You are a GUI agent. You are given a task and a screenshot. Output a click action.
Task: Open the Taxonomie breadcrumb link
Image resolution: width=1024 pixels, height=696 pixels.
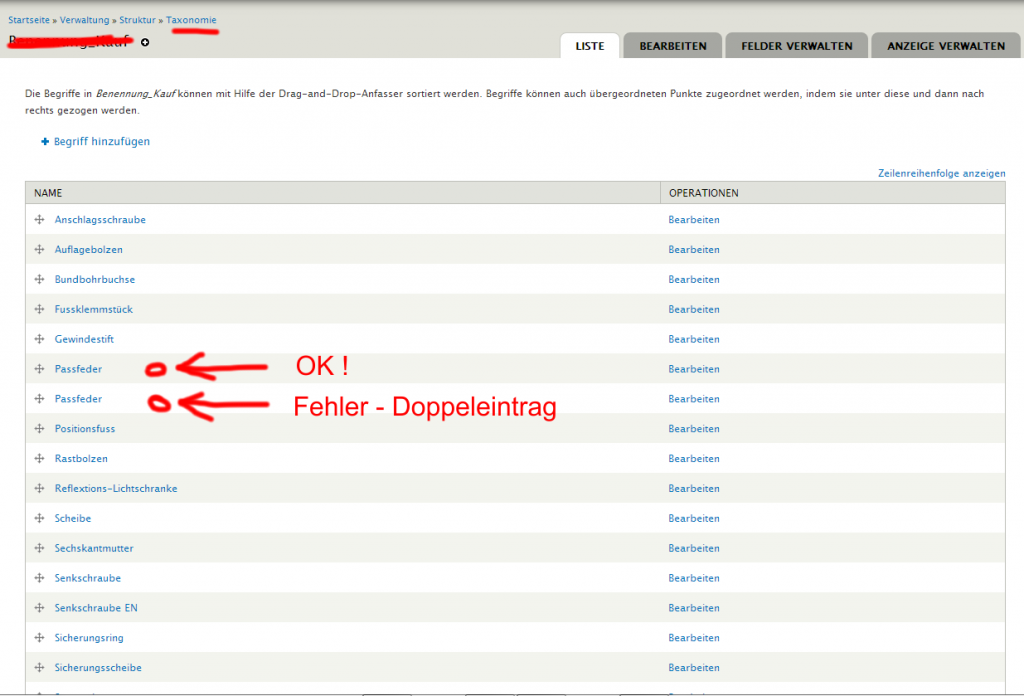click(191, 20)
